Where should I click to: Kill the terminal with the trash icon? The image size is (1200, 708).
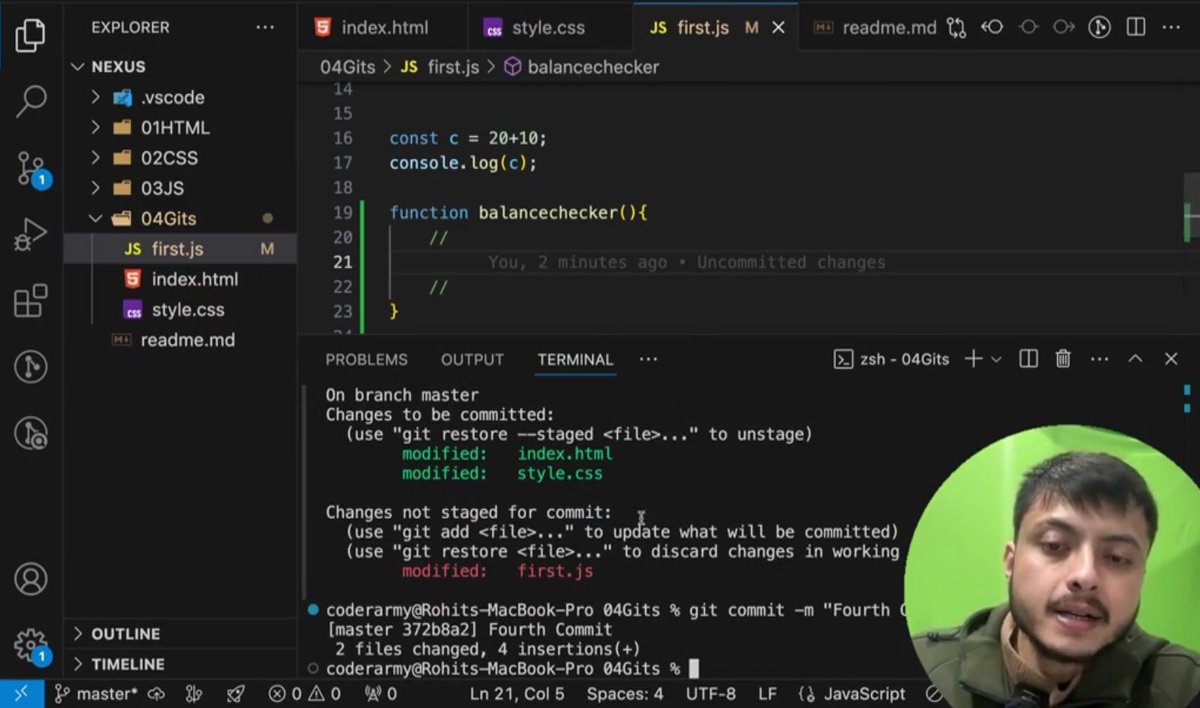pyautogui.click(x=1062, y=358)
